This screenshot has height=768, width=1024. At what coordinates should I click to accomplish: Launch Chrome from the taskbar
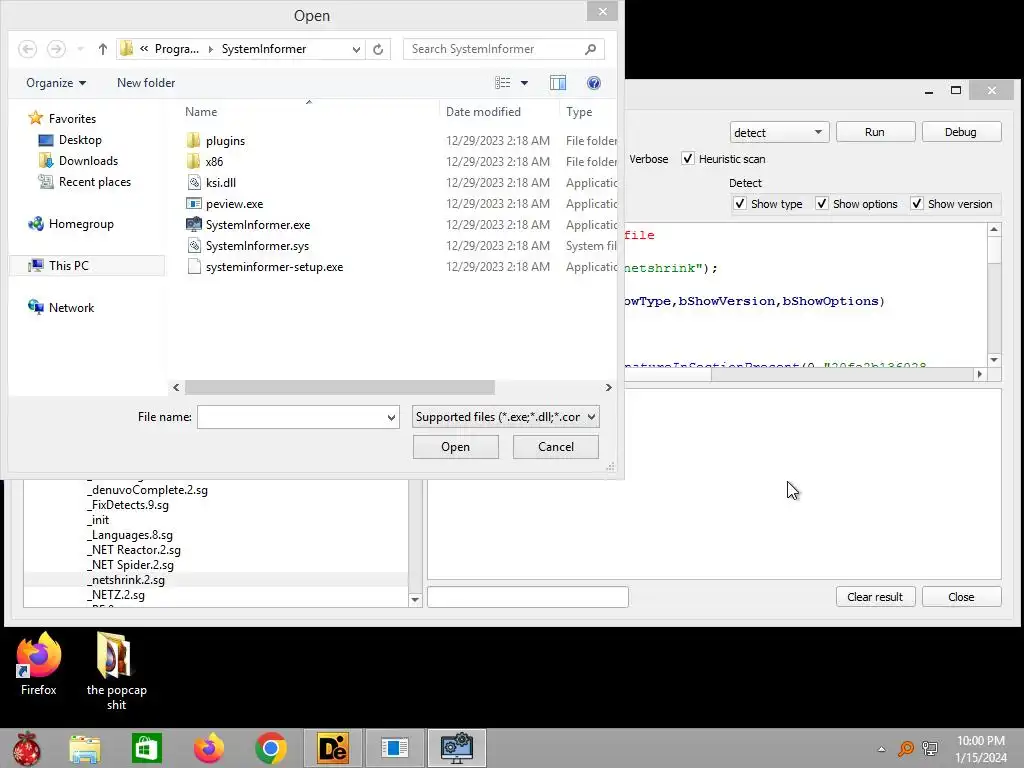(x=271, y=748)
